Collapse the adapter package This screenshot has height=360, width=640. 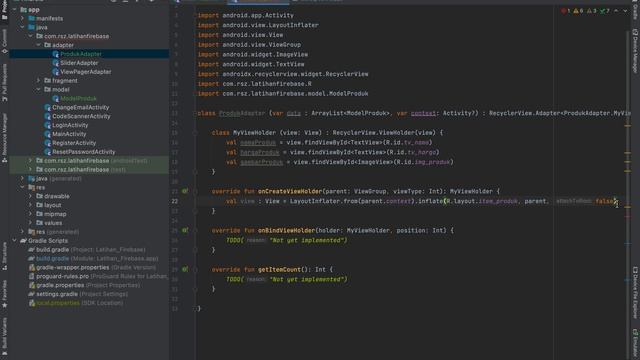point(39,45)
